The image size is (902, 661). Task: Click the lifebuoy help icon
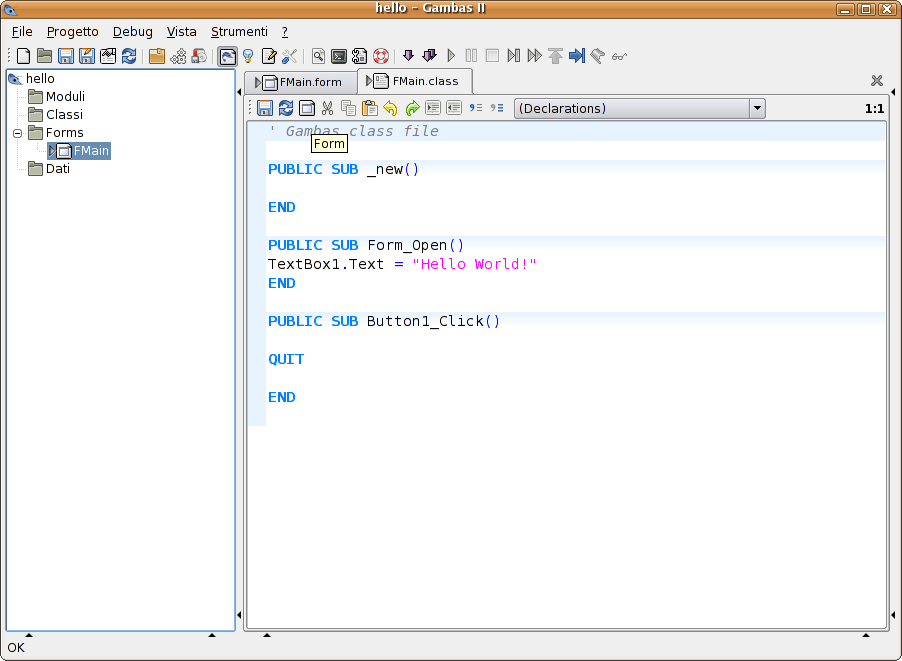(381, 56)
